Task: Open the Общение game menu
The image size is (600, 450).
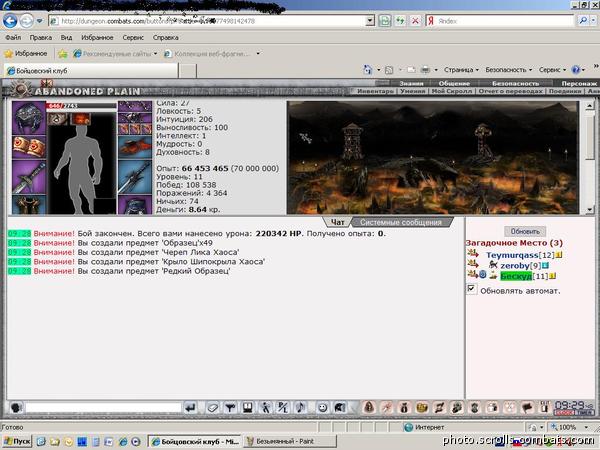Action: pos(454,83)
